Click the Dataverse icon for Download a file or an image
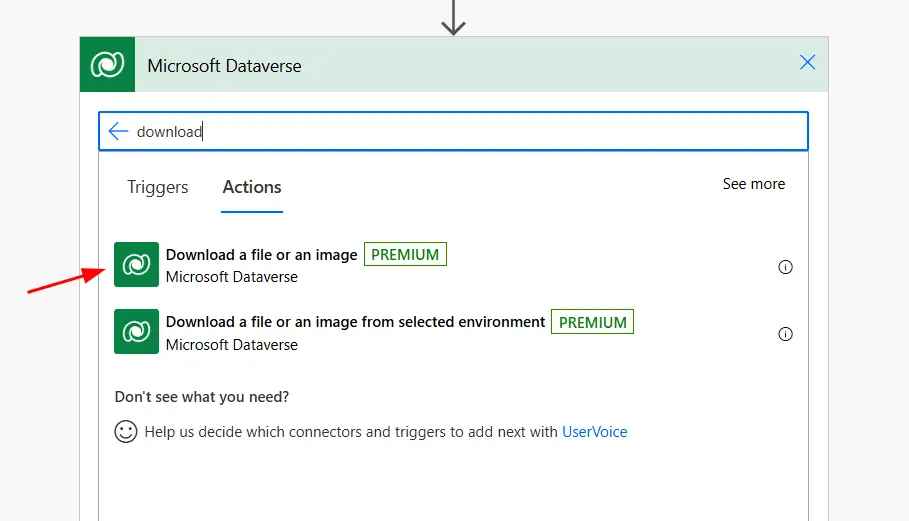The image size is (909, 521). click(x=136, y=264)
